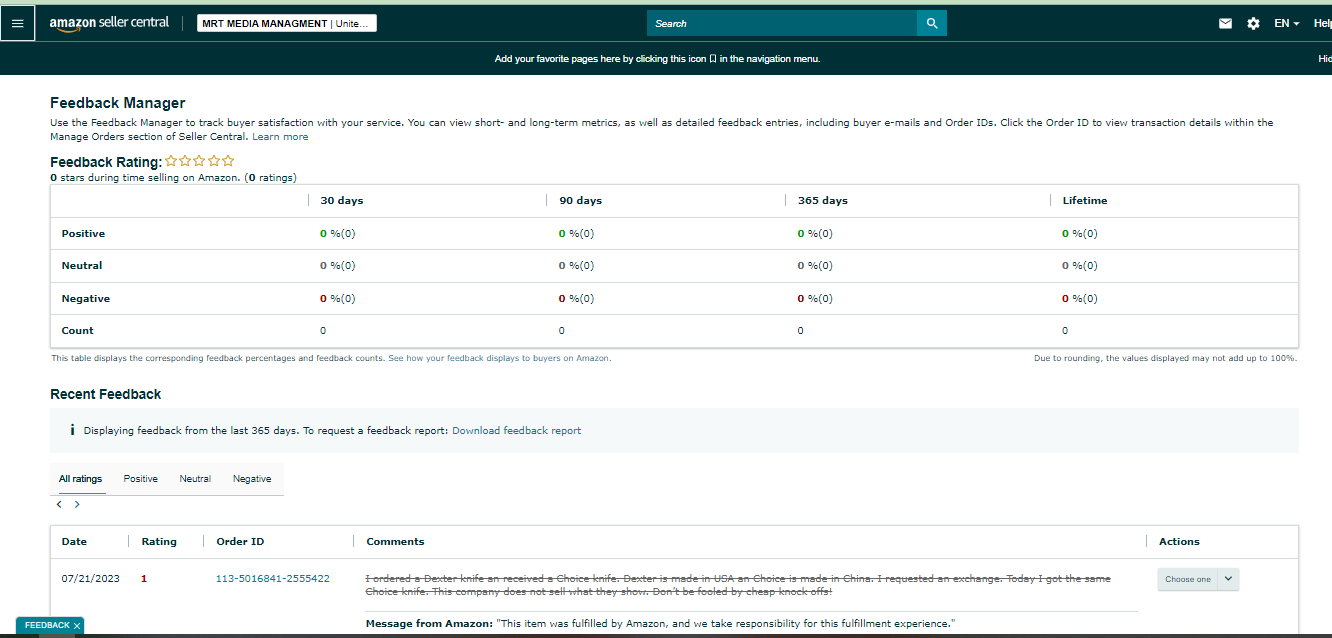Switch to the Negative tab
The image size is (1332, 638).
click(252, 479)
